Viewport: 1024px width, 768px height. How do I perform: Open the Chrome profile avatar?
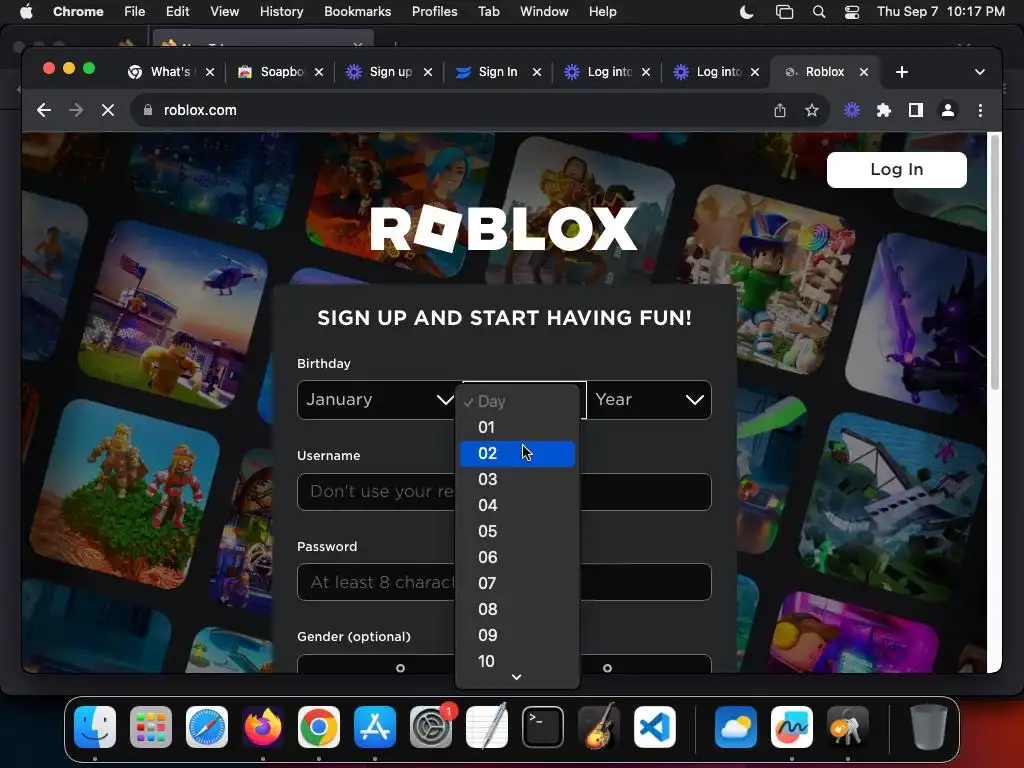pyautogui.click(x=948, y=110)
